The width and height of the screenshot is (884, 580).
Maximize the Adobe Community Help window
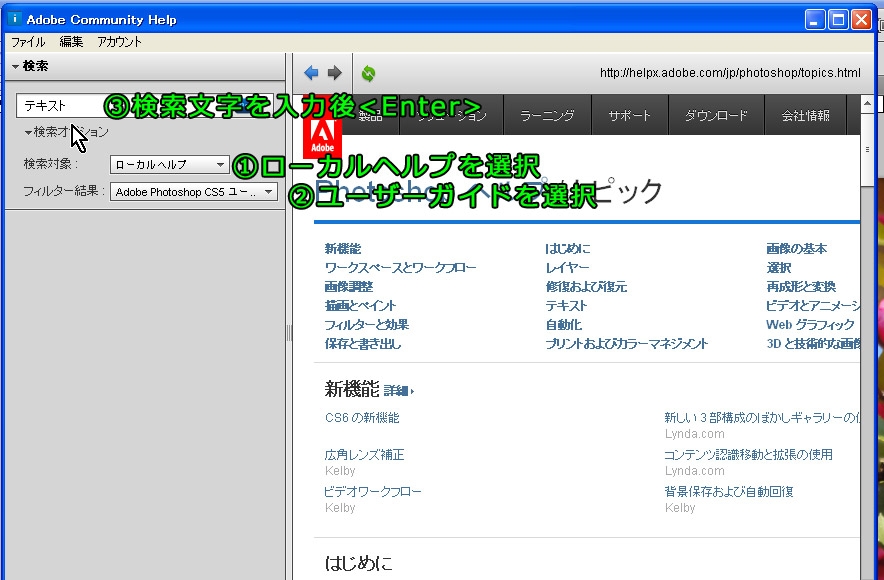point(838,20)
